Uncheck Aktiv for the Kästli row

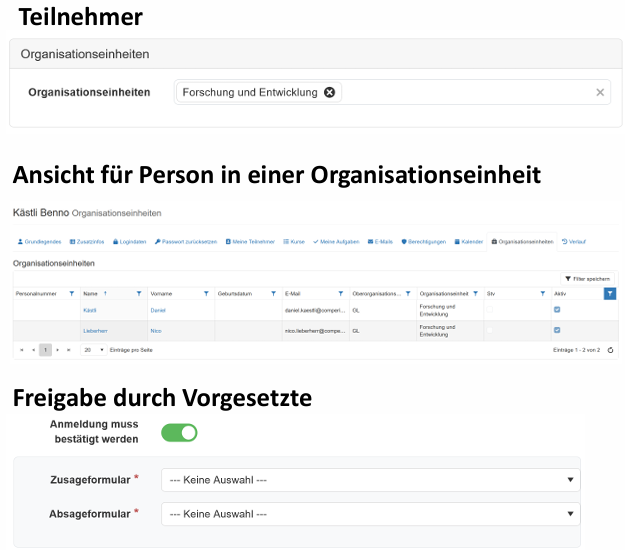557,310
